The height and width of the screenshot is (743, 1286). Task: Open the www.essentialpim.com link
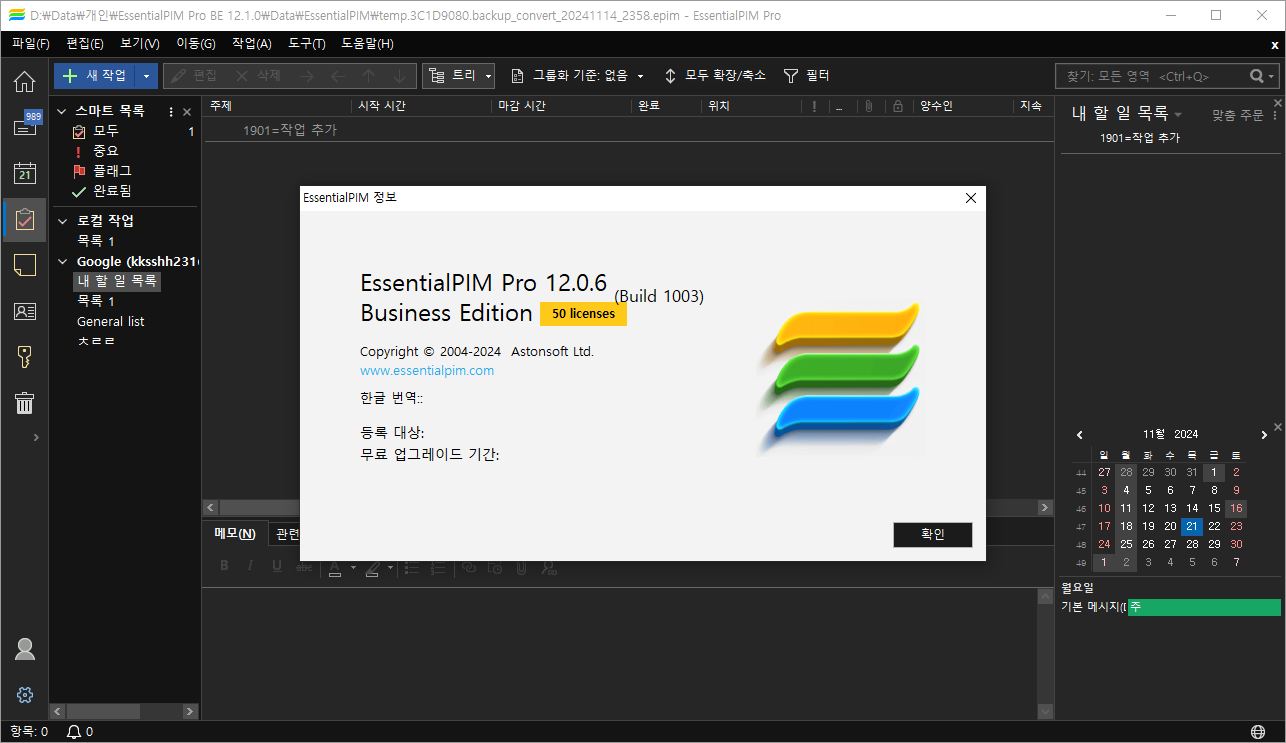click(x=427, y=370)
